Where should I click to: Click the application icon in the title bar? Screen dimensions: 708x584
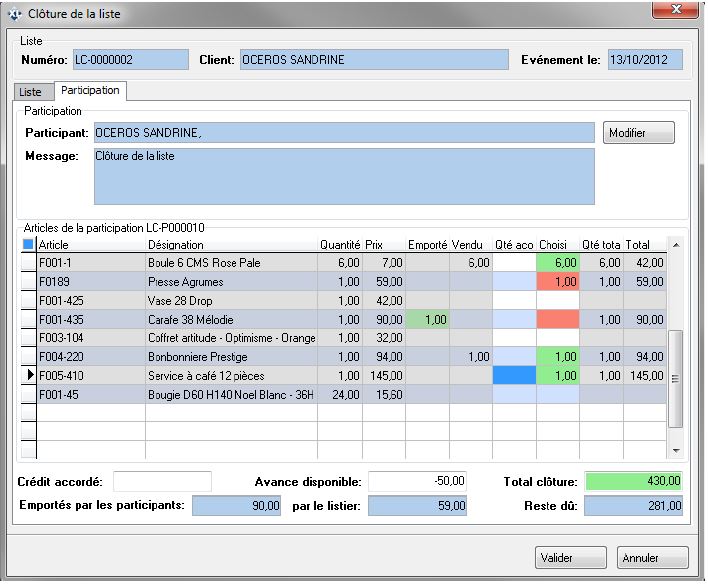click(x=15, y=14)
